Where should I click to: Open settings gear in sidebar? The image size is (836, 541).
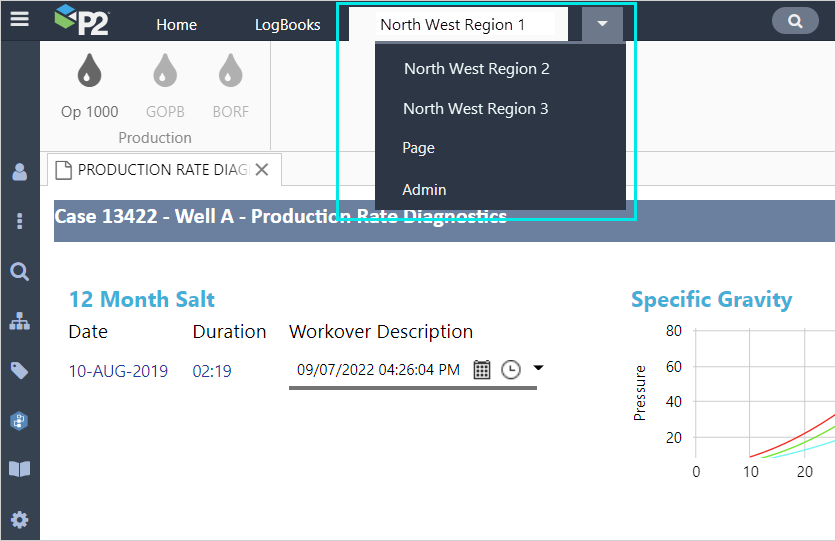point(20,520)
